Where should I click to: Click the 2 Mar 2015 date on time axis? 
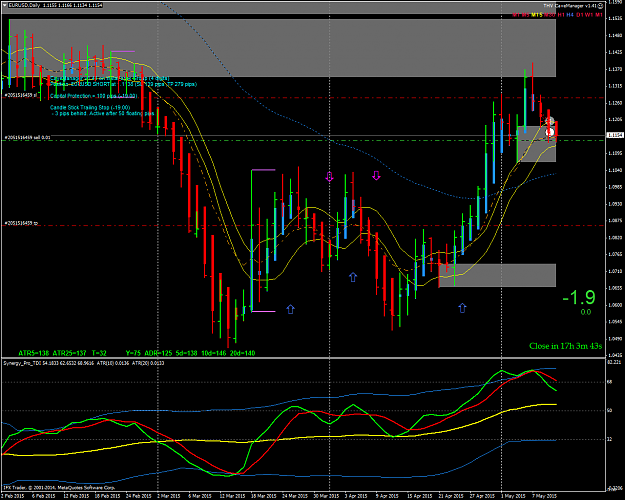(x=167, y=496)
